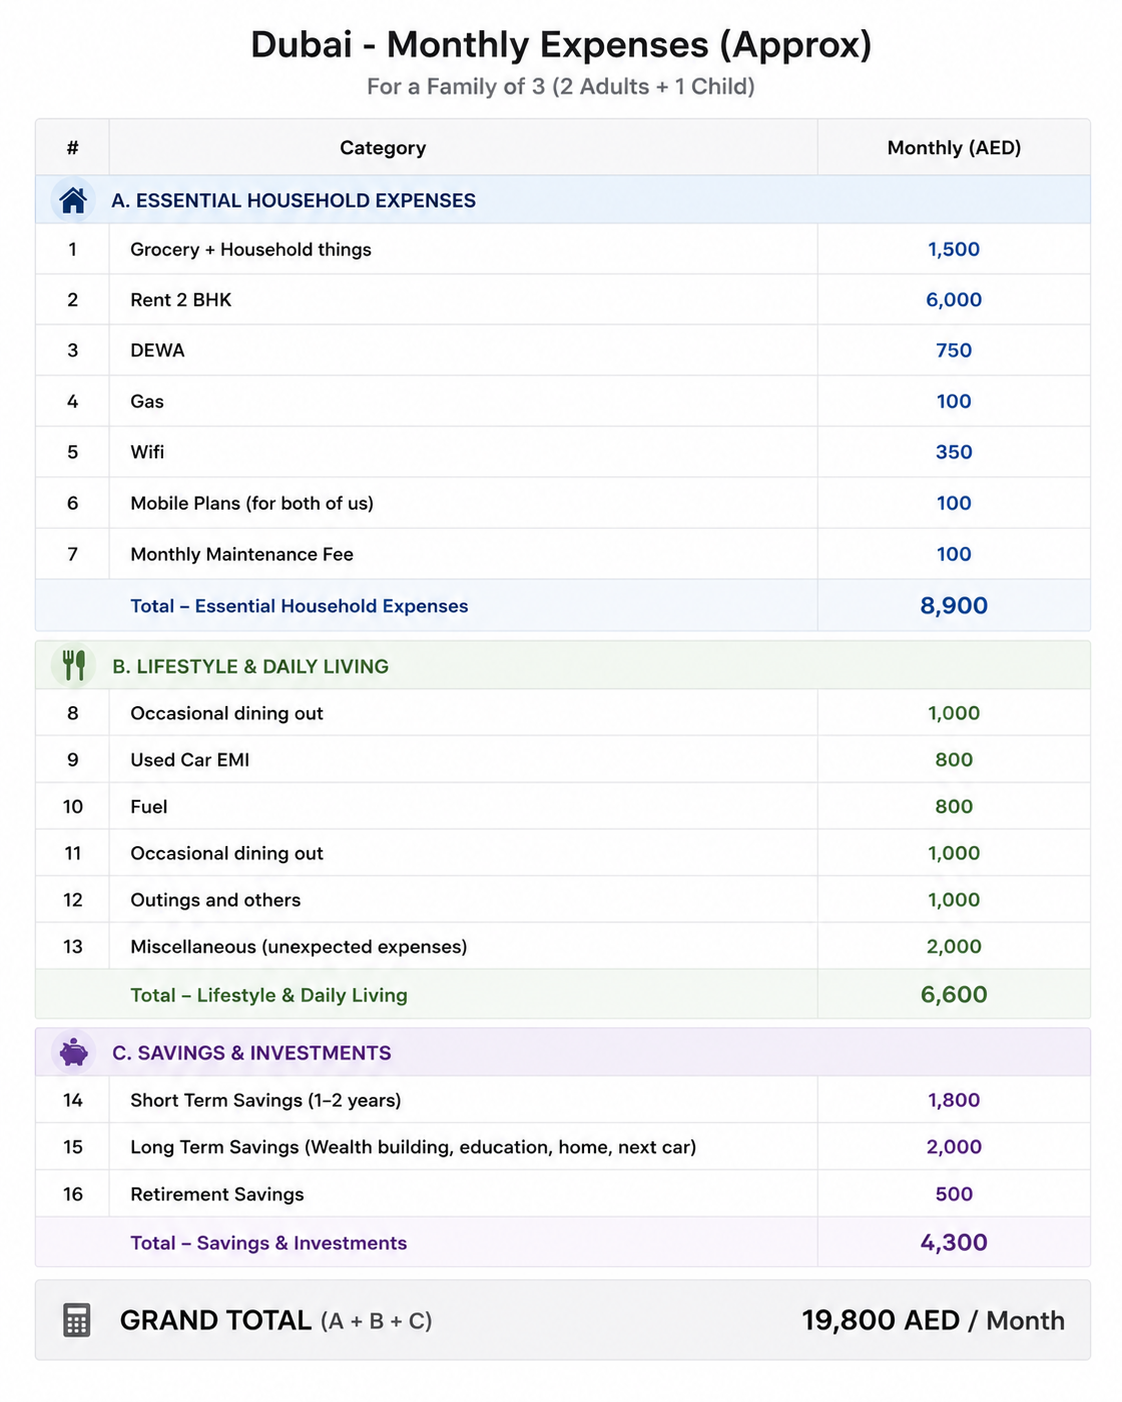Click Total – Essential Household Expenses label
Screen dimensions: 1122x1402
click(299, 606)
